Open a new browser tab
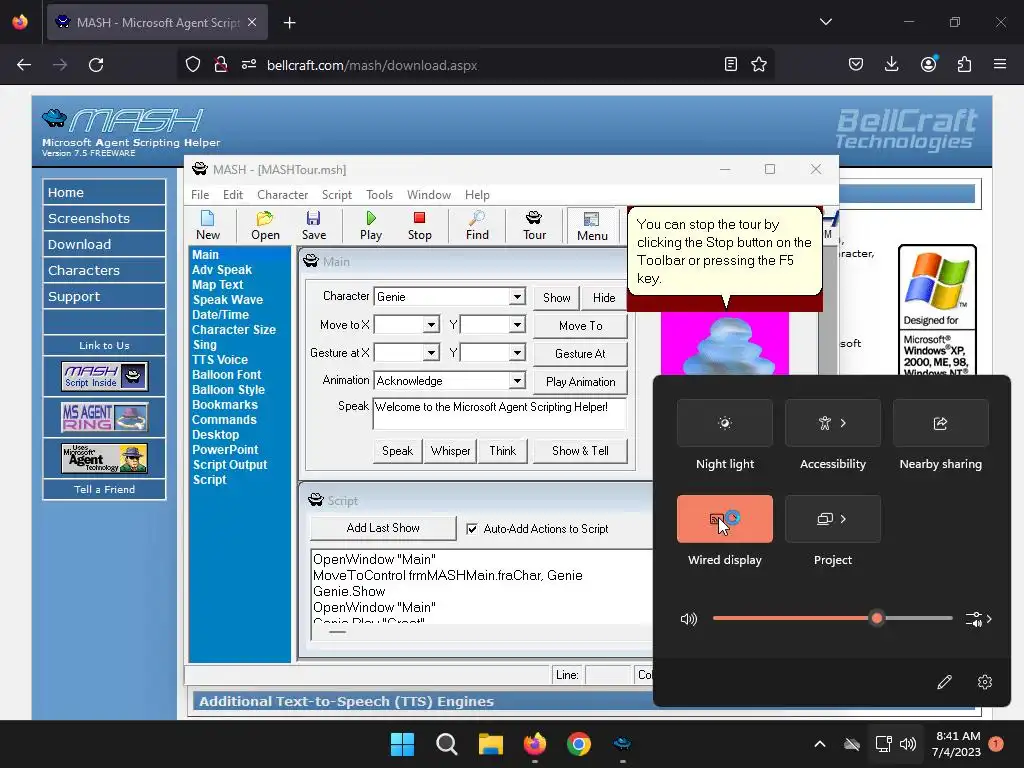The width and height of the screenshot is (1024, 768). [x=290, y=23]
